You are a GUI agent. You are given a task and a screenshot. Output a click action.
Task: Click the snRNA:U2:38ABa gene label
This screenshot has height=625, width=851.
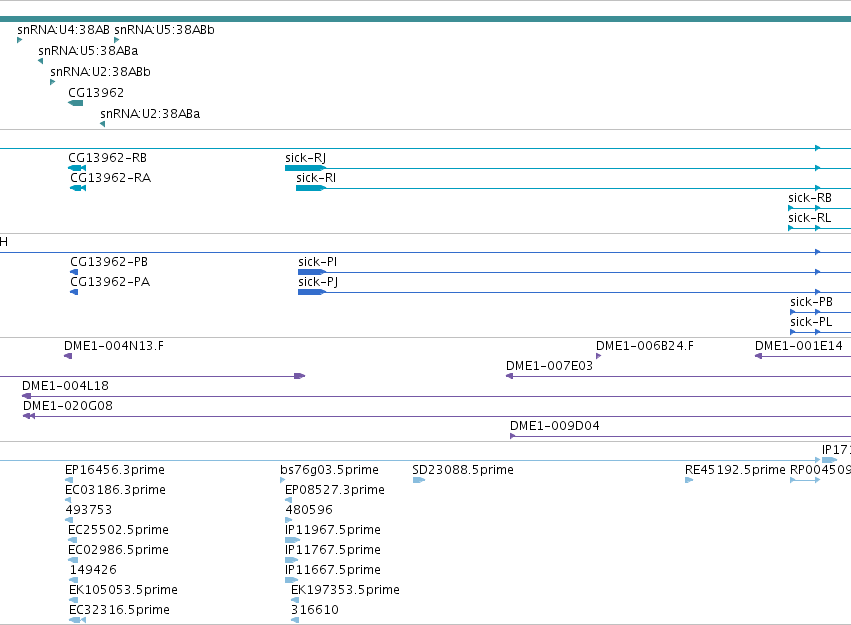tap(150, 114)
